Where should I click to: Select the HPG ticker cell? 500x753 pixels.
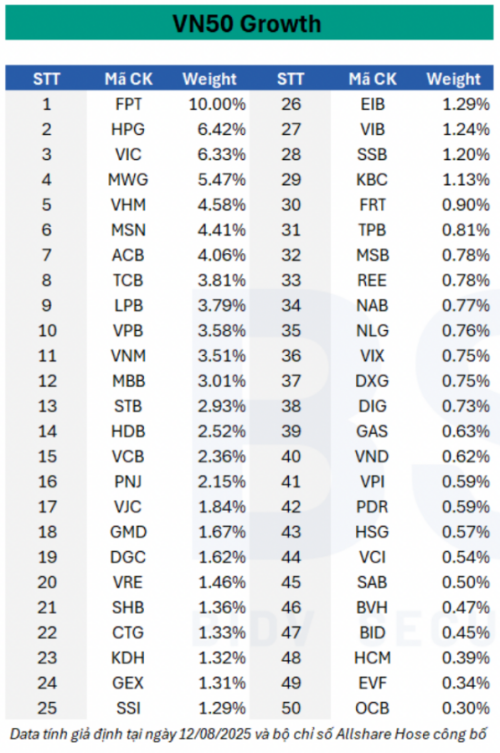[128, 129]
